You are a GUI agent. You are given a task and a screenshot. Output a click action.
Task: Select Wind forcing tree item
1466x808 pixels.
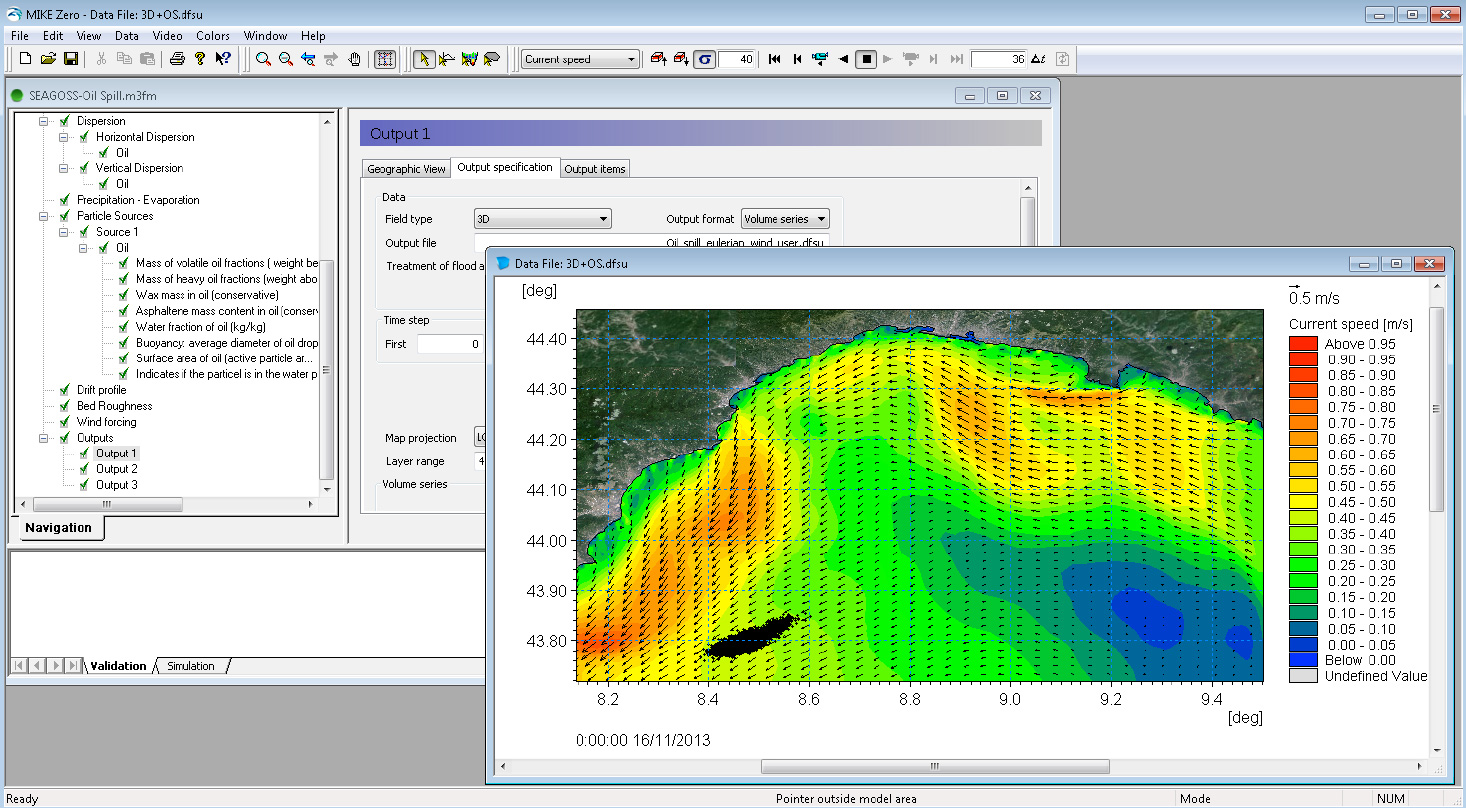coord(106,422)
